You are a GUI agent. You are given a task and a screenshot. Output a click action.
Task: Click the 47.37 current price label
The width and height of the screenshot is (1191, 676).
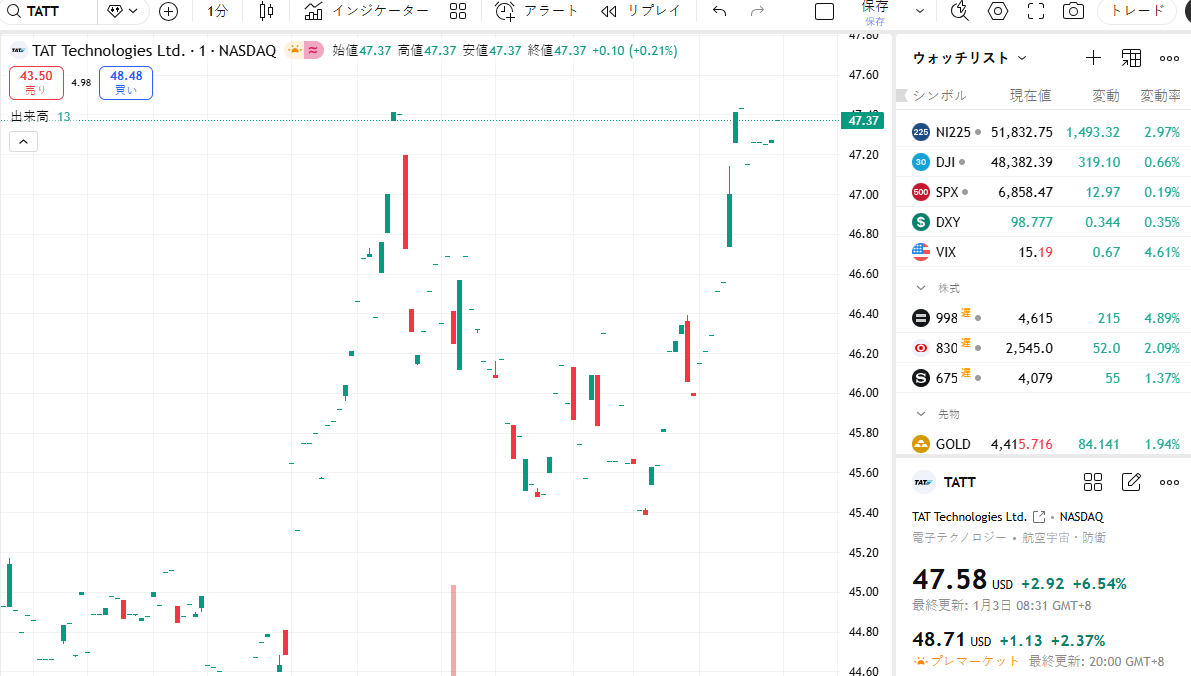[864, 121]
